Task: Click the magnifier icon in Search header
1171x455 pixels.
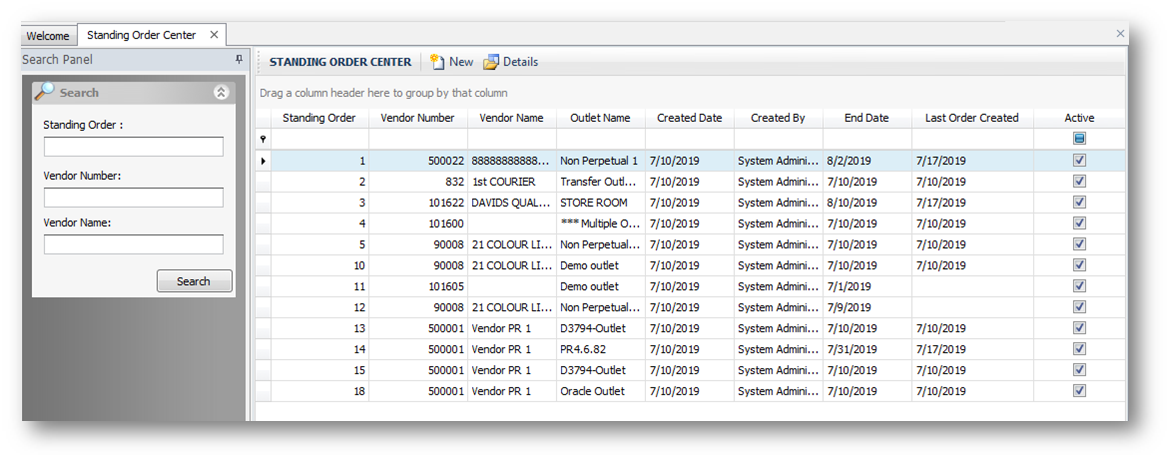Action: pos(45,92)
